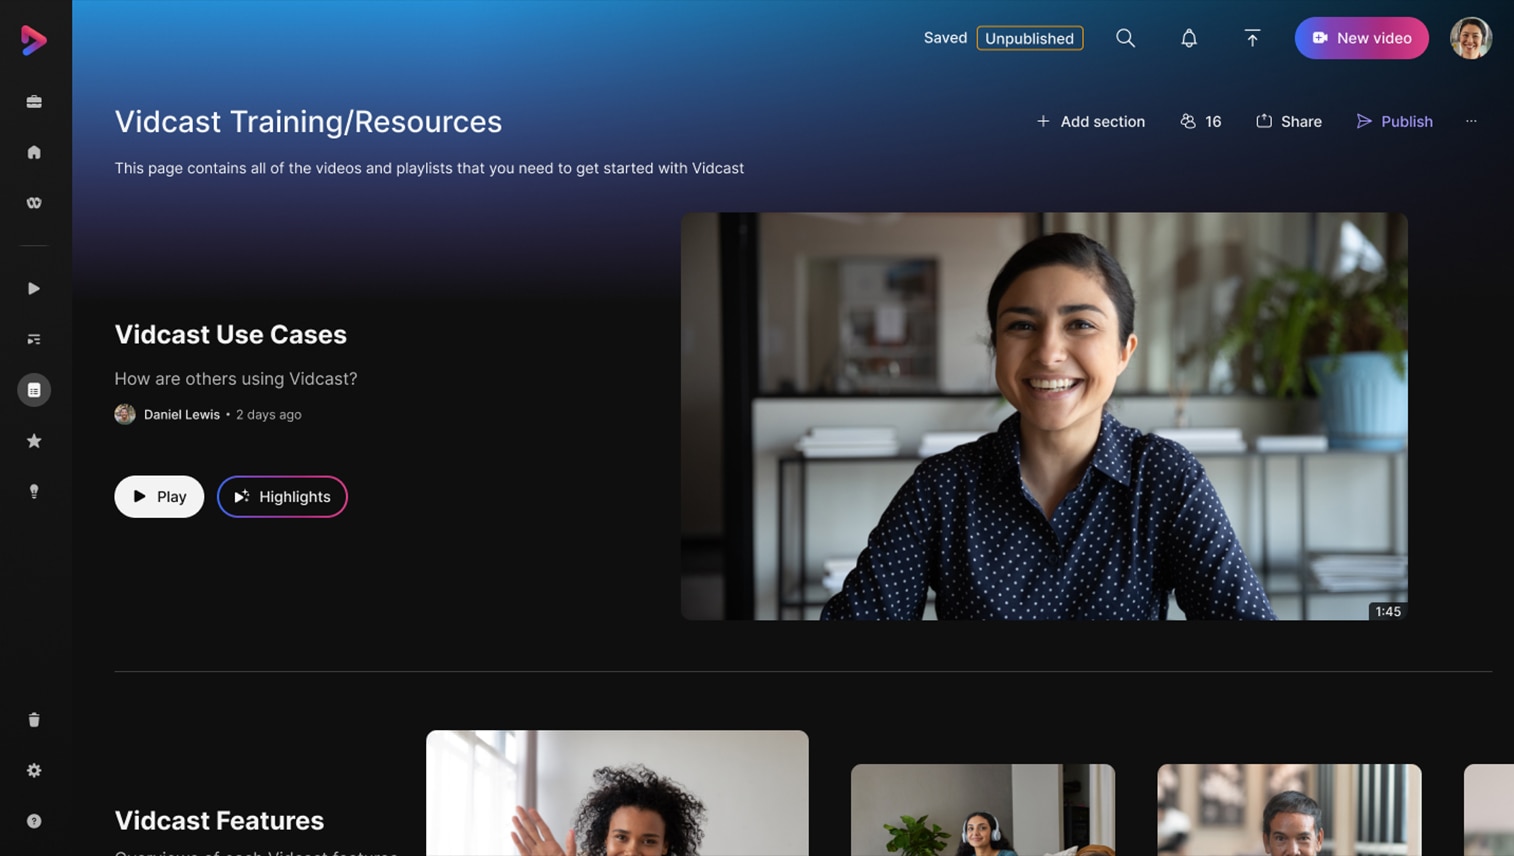The width and height of the screenshot is (1514, 856).
Task: Click the Saved status text
Action: (x=945, y=38)
